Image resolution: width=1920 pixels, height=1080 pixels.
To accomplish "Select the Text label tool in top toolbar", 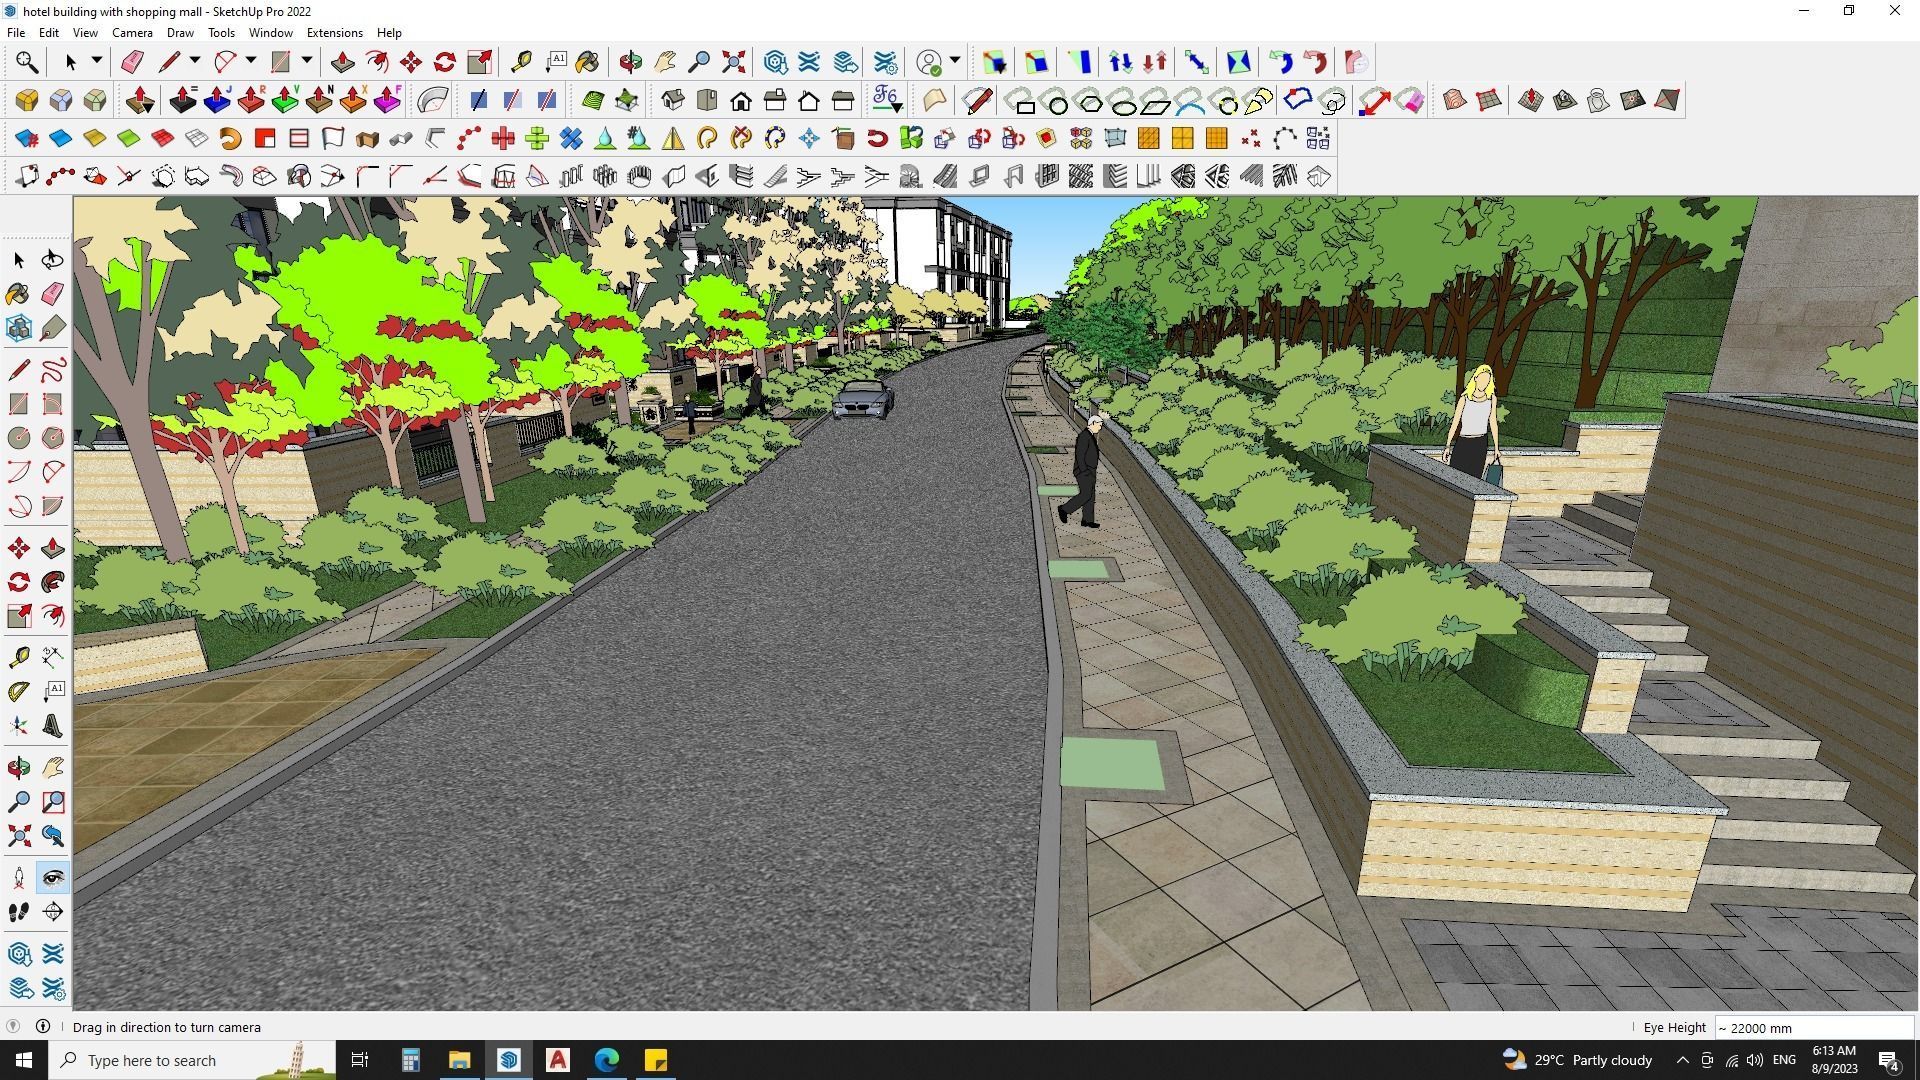I will tap(555, 62).
